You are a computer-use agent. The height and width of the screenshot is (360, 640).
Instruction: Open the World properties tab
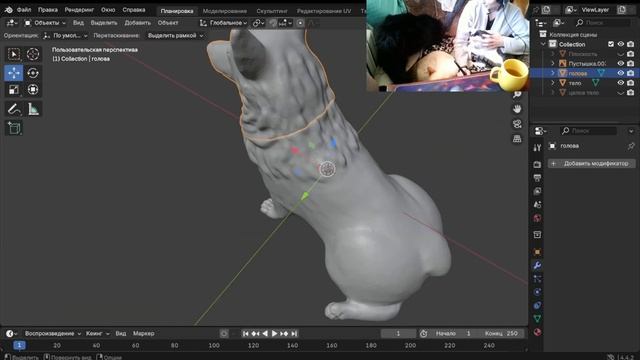pyautogui.click(x=537, y=218)
